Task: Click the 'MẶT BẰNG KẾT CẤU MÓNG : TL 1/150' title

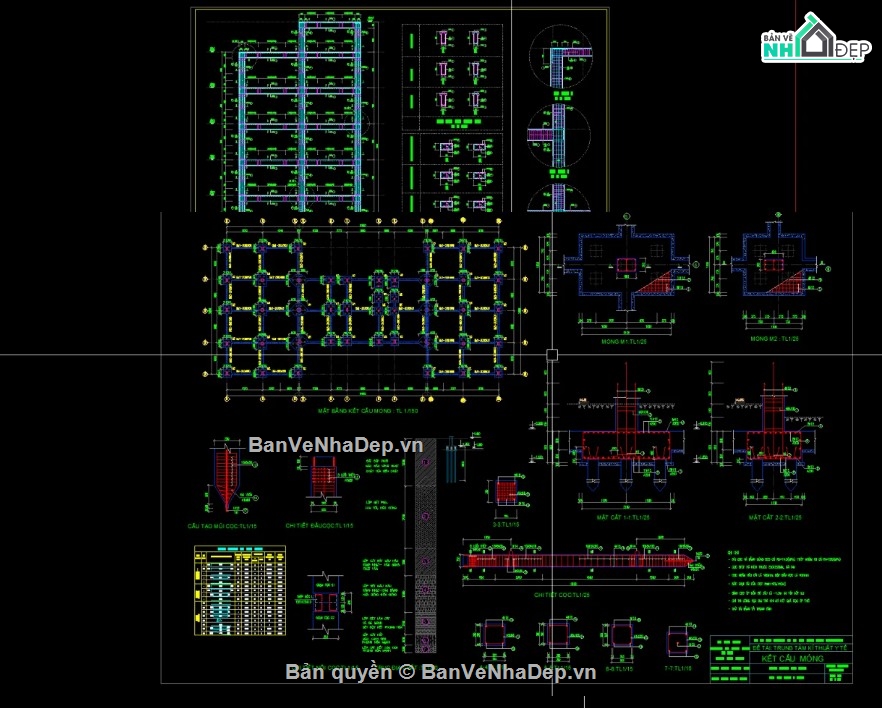Action: (367, 411)
